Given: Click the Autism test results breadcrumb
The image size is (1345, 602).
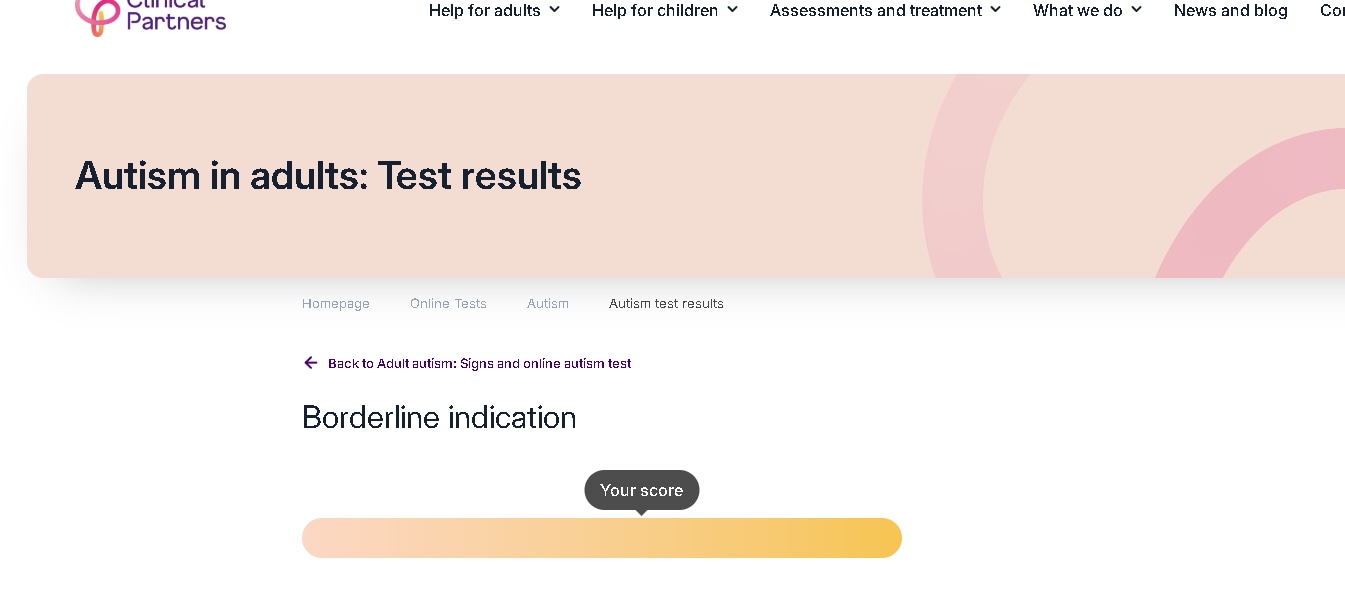Looking at the screenshot, I should (x=666, y=304).
